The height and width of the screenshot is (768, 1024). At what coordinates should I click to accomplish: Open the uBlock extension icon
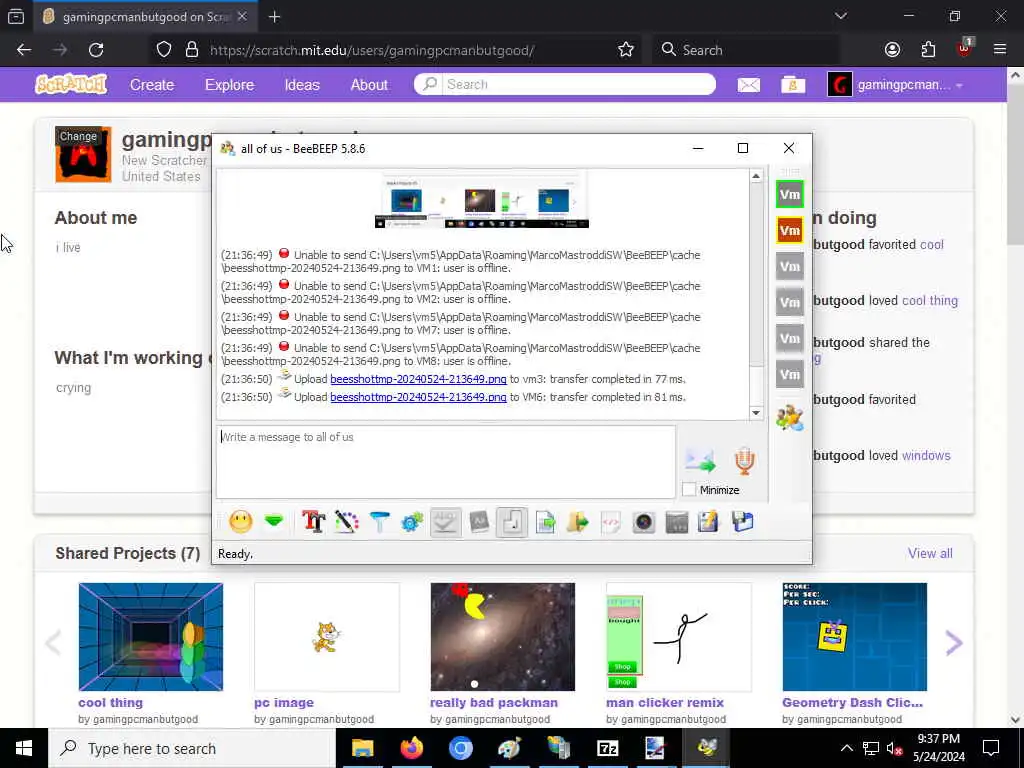[x=965, y=48]
